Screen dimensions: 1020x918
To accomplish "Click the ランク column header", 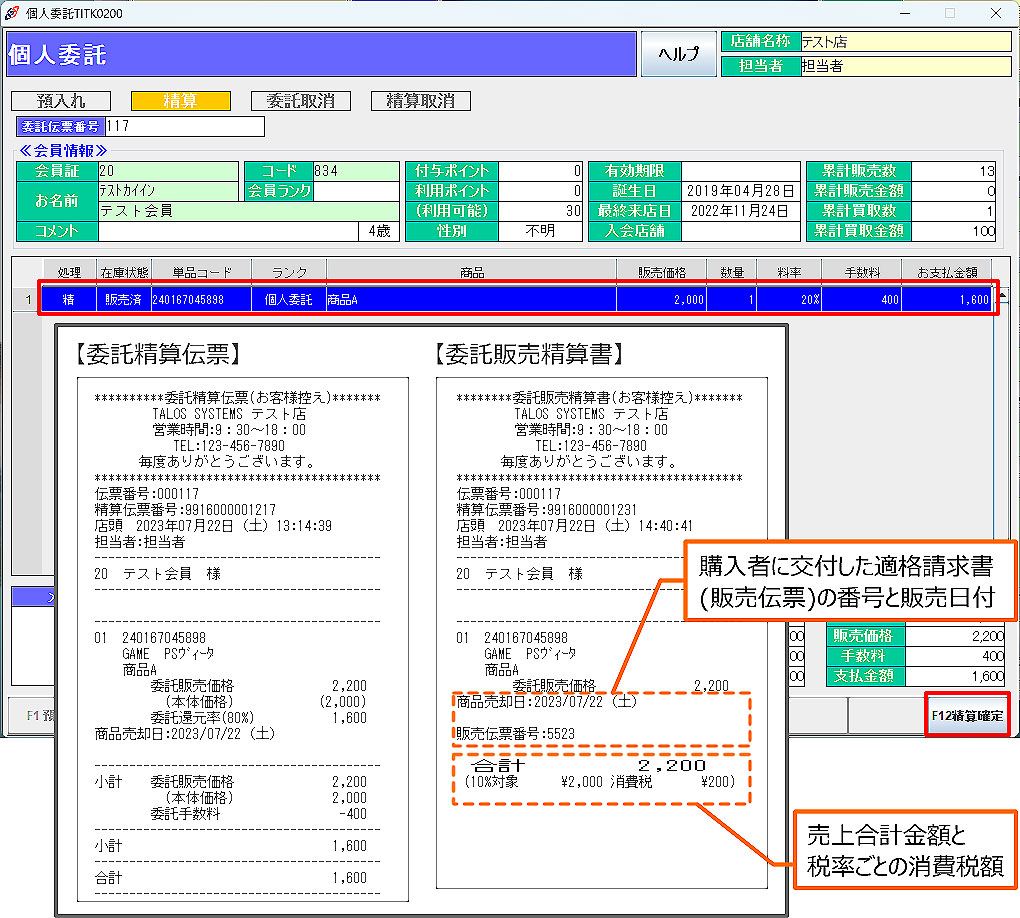I will coord(289,272).
